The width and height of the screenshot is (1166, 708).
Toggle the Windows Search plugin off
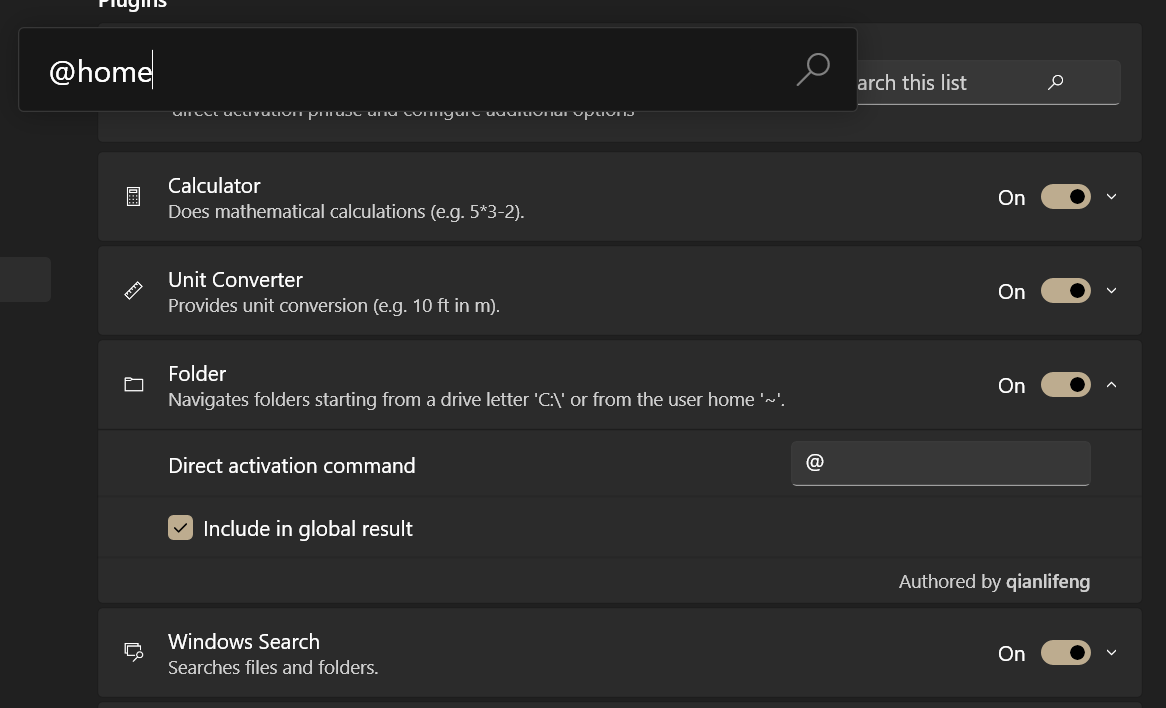coord(1066,652)
